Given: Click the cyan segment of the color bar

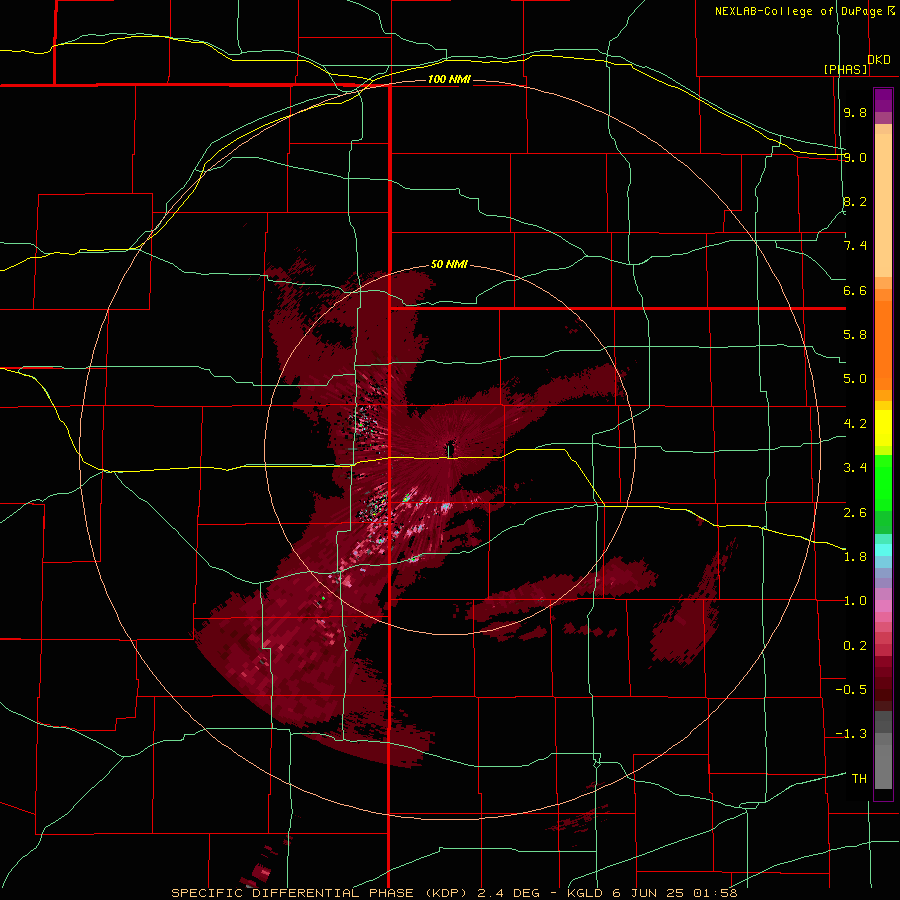Looking at the screenshot, I should click(883, 550).
